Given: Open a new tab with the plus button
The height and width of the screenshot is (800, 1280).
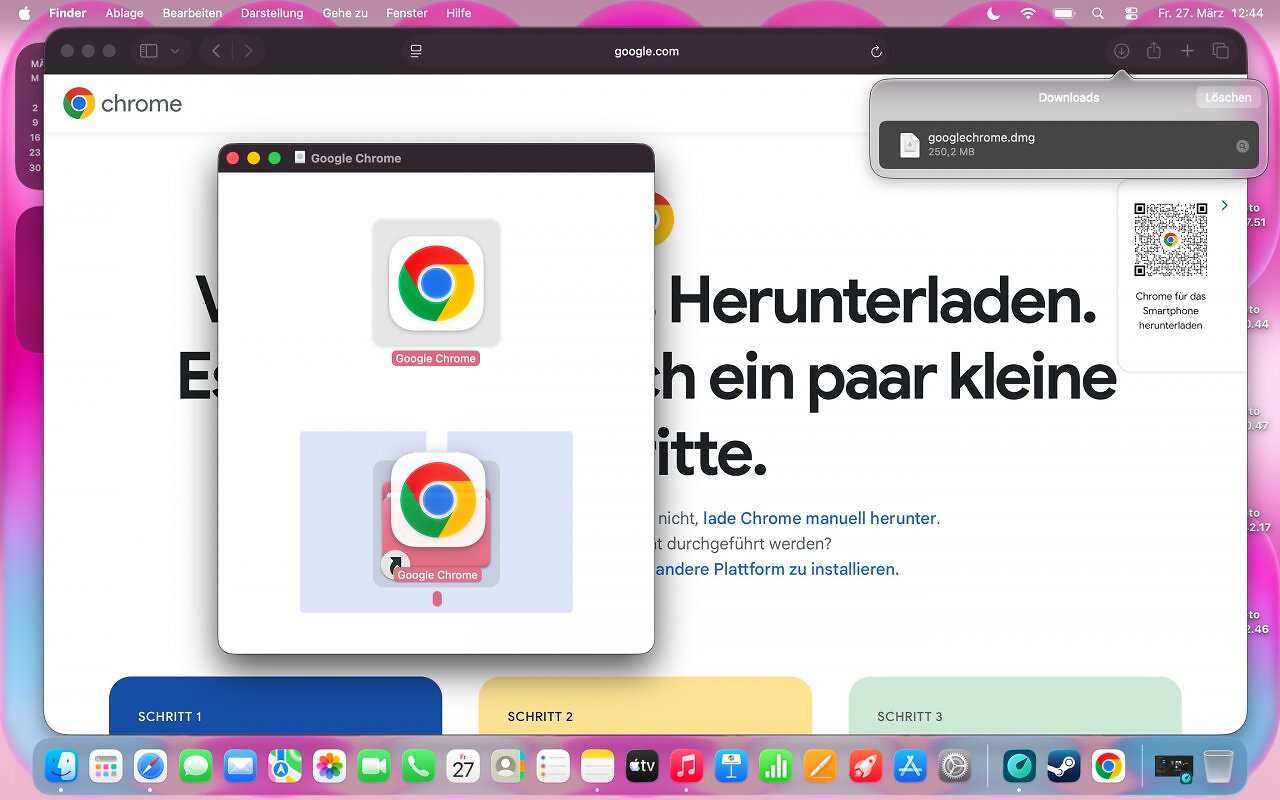Looking at the screenshot, I should (1187, 51).
